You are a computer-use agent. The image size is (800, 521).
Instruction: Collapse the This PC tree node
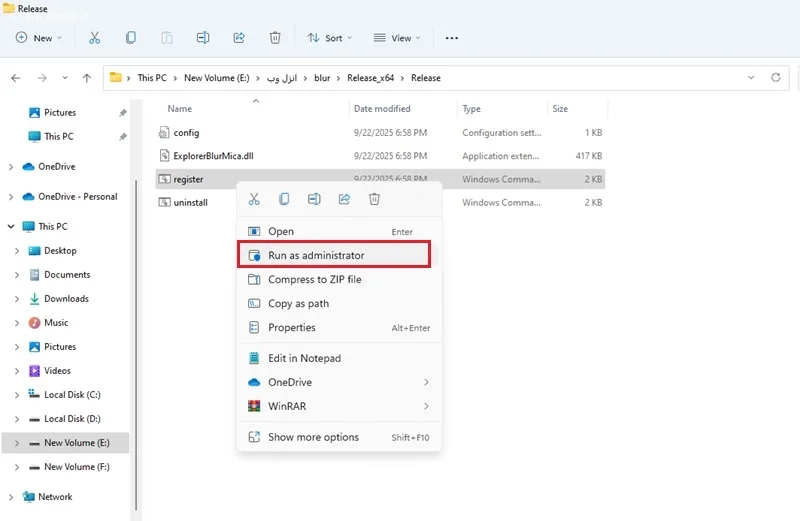(11, 227)
